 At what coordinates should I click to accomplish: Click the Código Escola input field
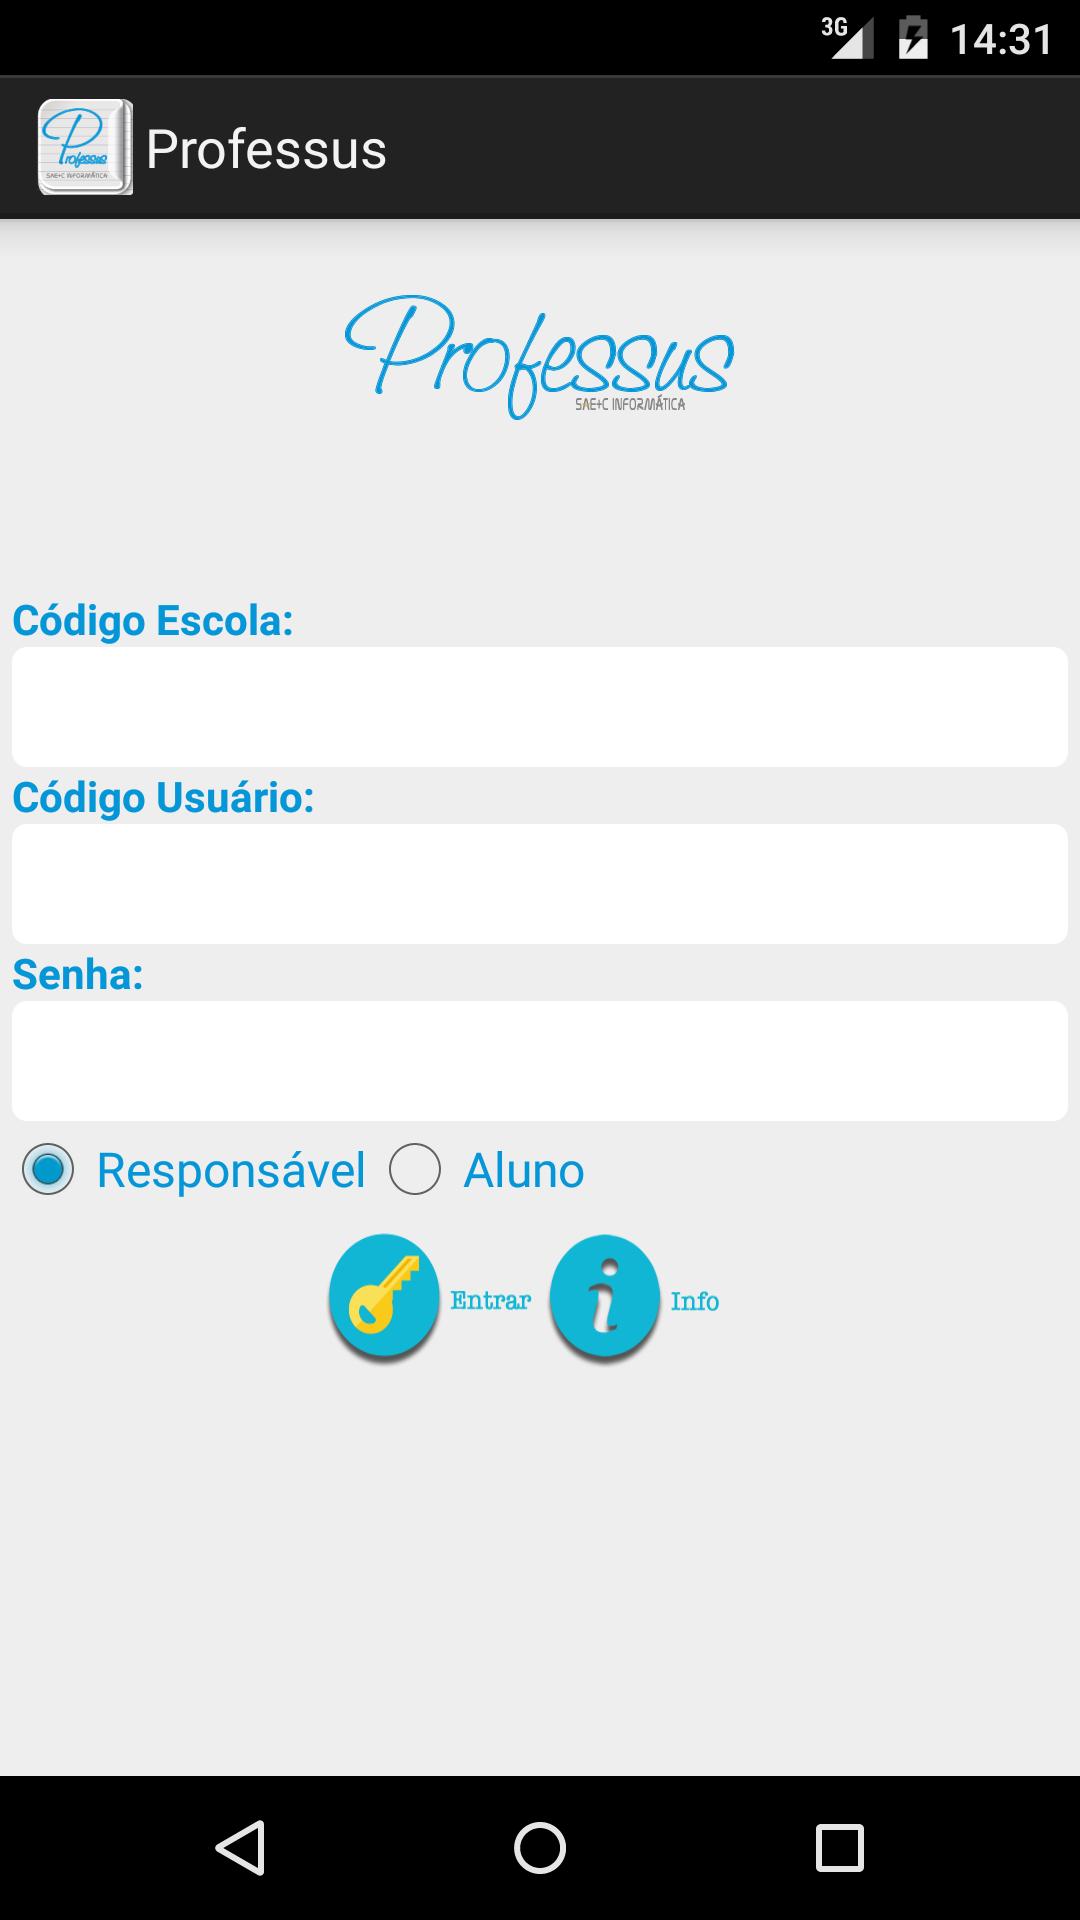pyautogui.click(x=540, y=707)
